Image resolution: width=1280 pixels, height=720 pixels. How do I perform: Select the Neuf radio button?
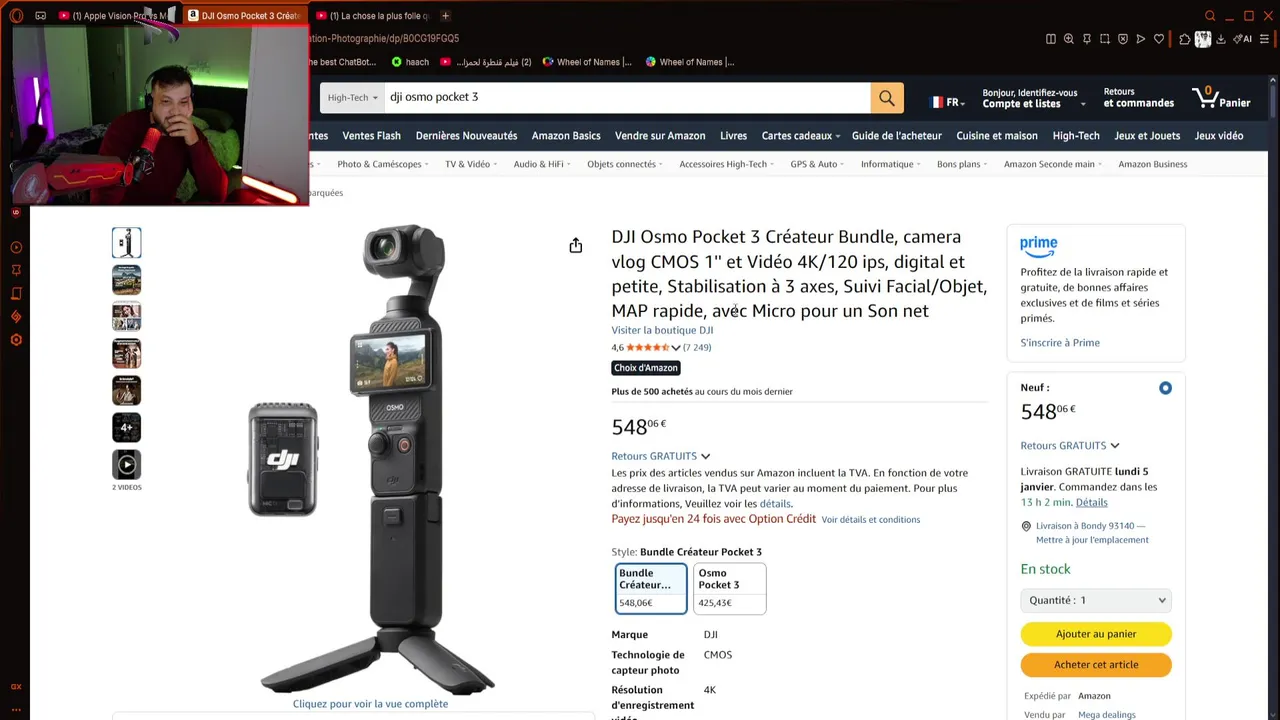coord(1165,388)
